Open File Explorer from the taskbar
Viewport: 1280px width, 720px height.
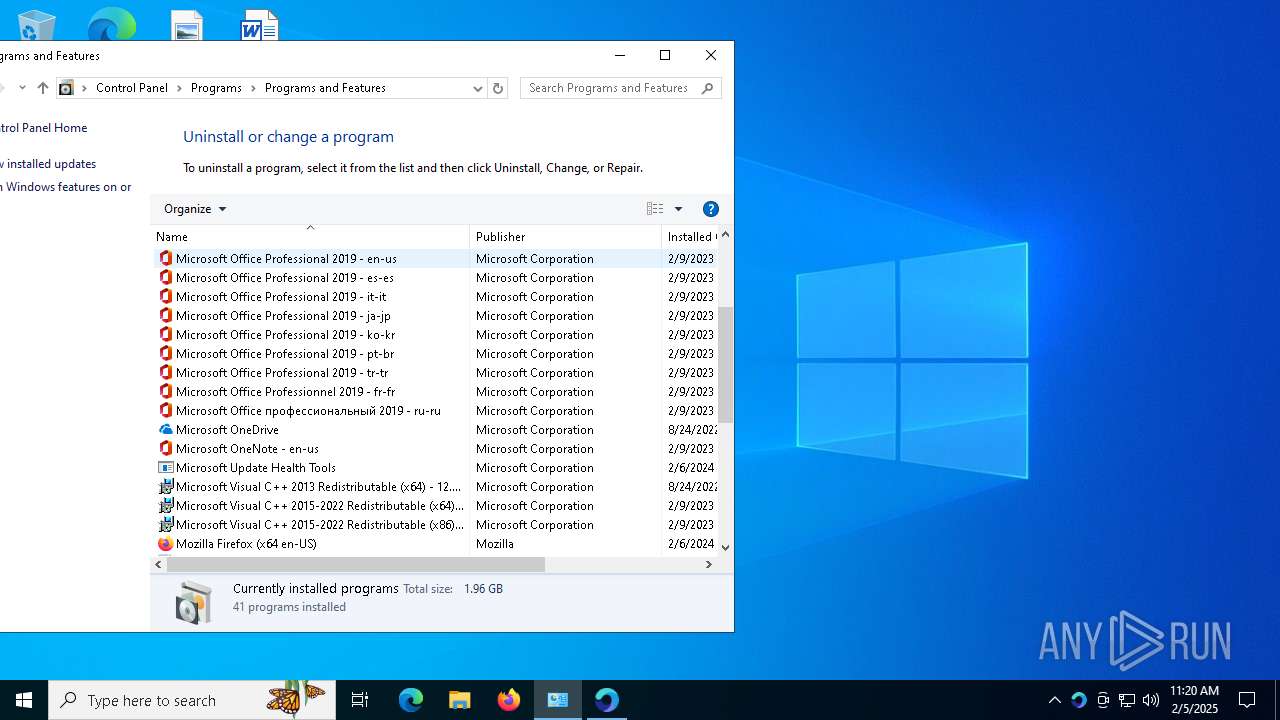point(459,700)
